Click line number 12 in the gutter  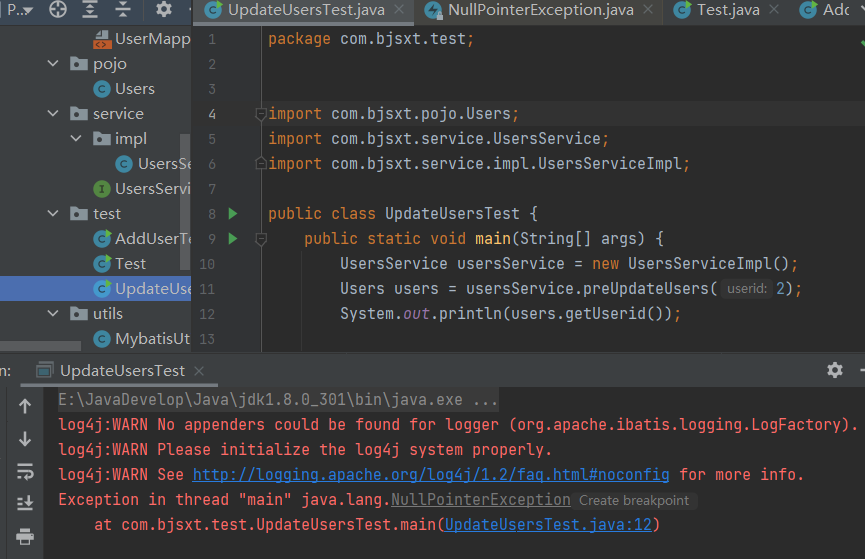click(x=207, y=314)
